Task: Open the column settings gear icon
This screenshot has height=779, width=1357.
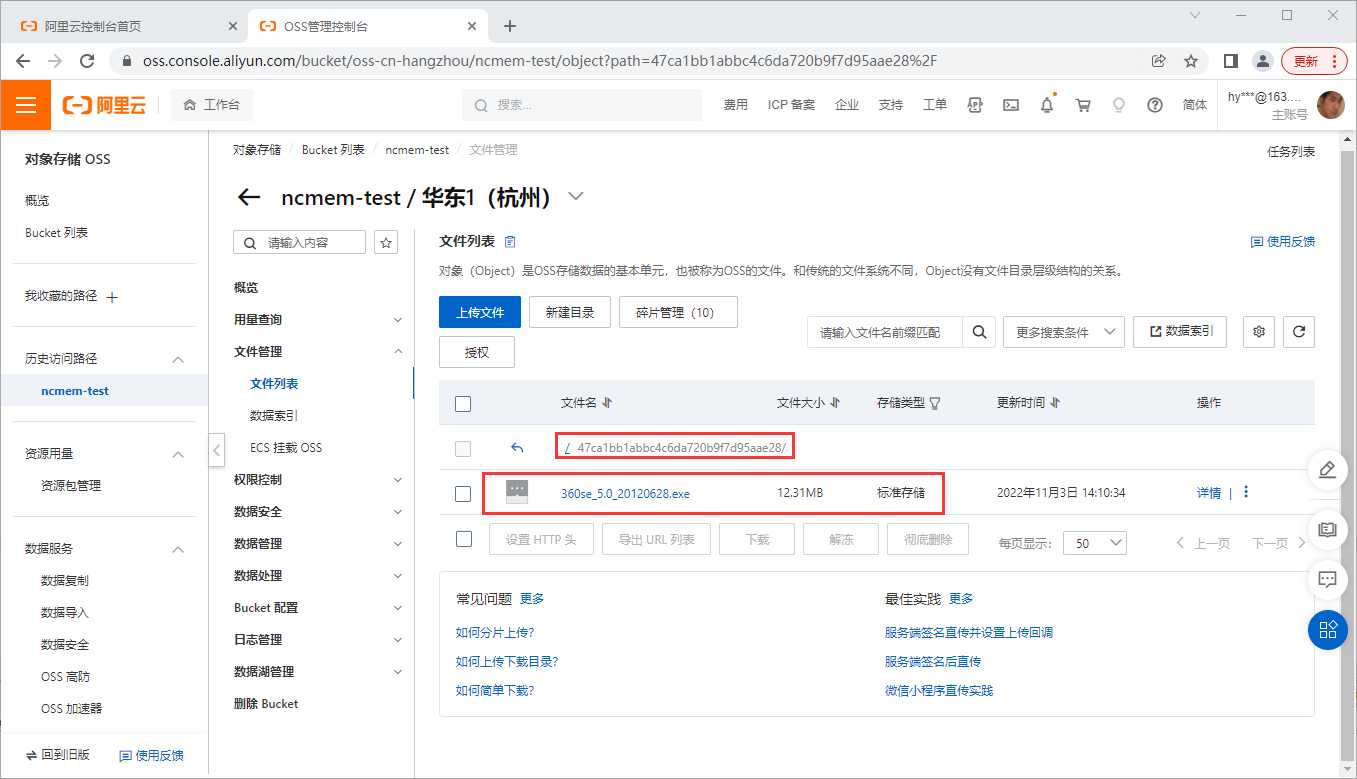Action: tap(1259, 332)
